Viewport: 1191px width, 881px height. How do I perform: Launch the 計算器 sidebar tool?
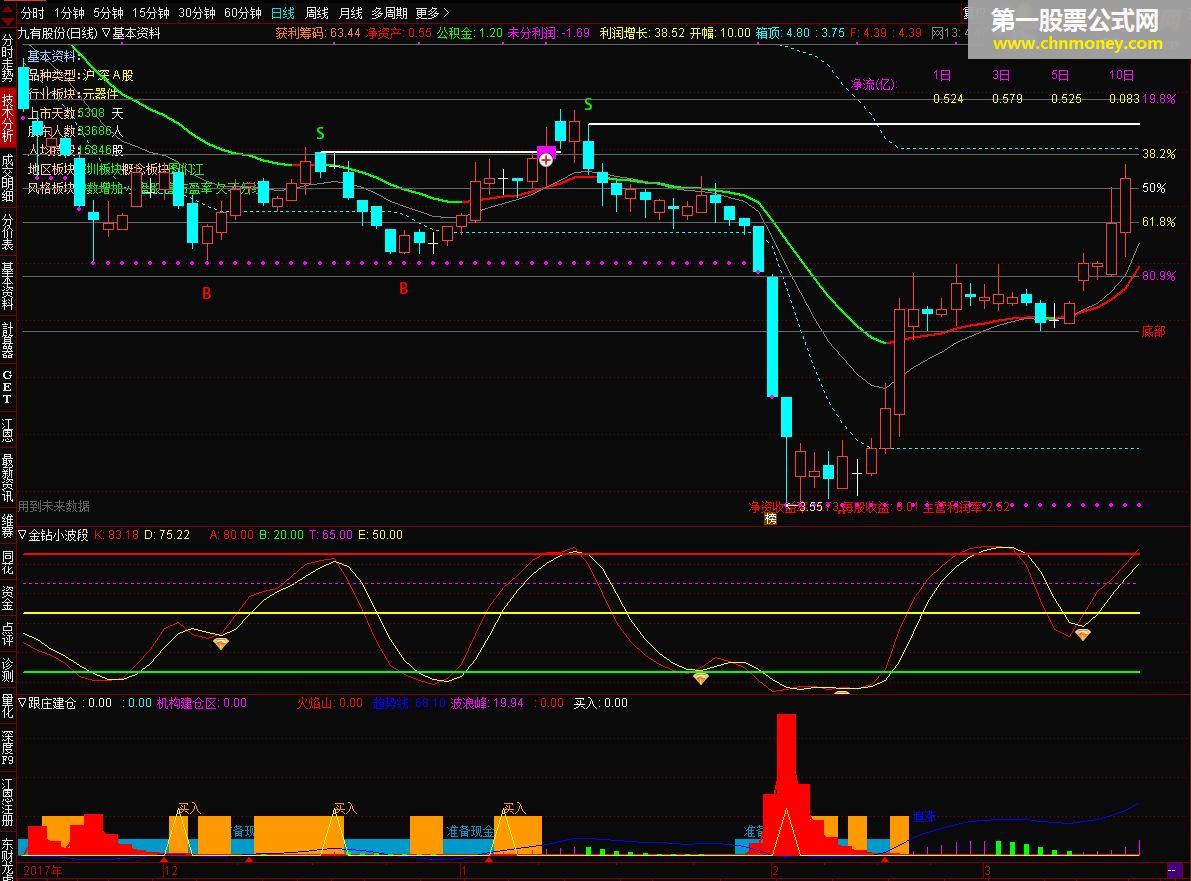(8, 339)
